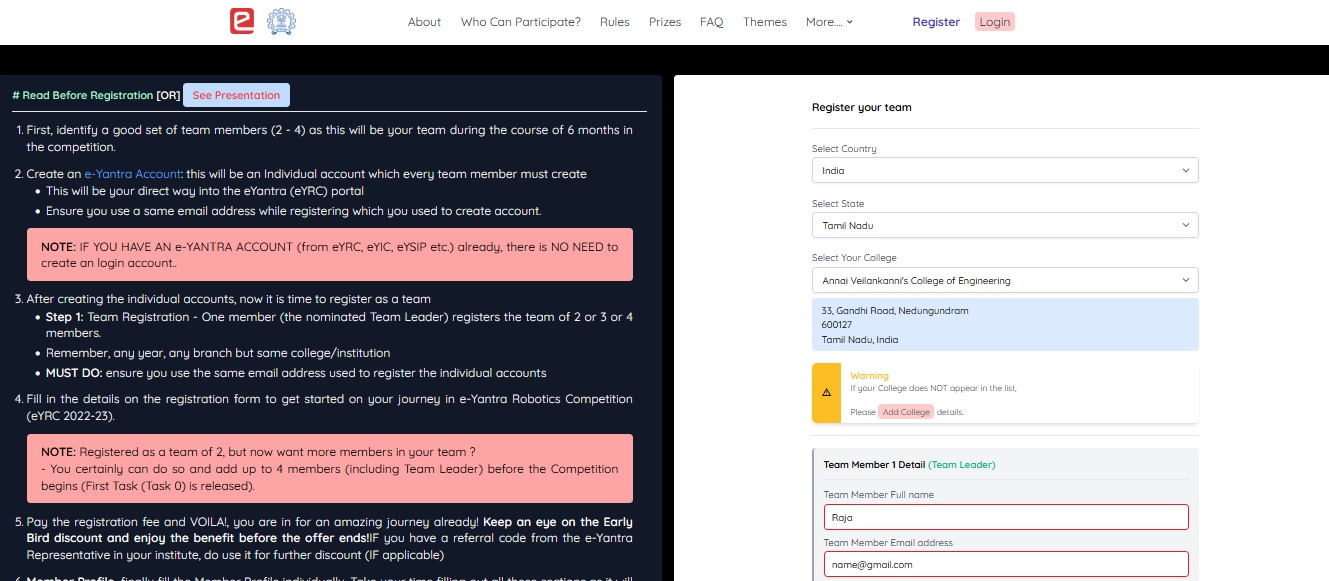Open the e-Yantra Account link
The height and width of the screenshot is (581, 1329).
point(133,174)
